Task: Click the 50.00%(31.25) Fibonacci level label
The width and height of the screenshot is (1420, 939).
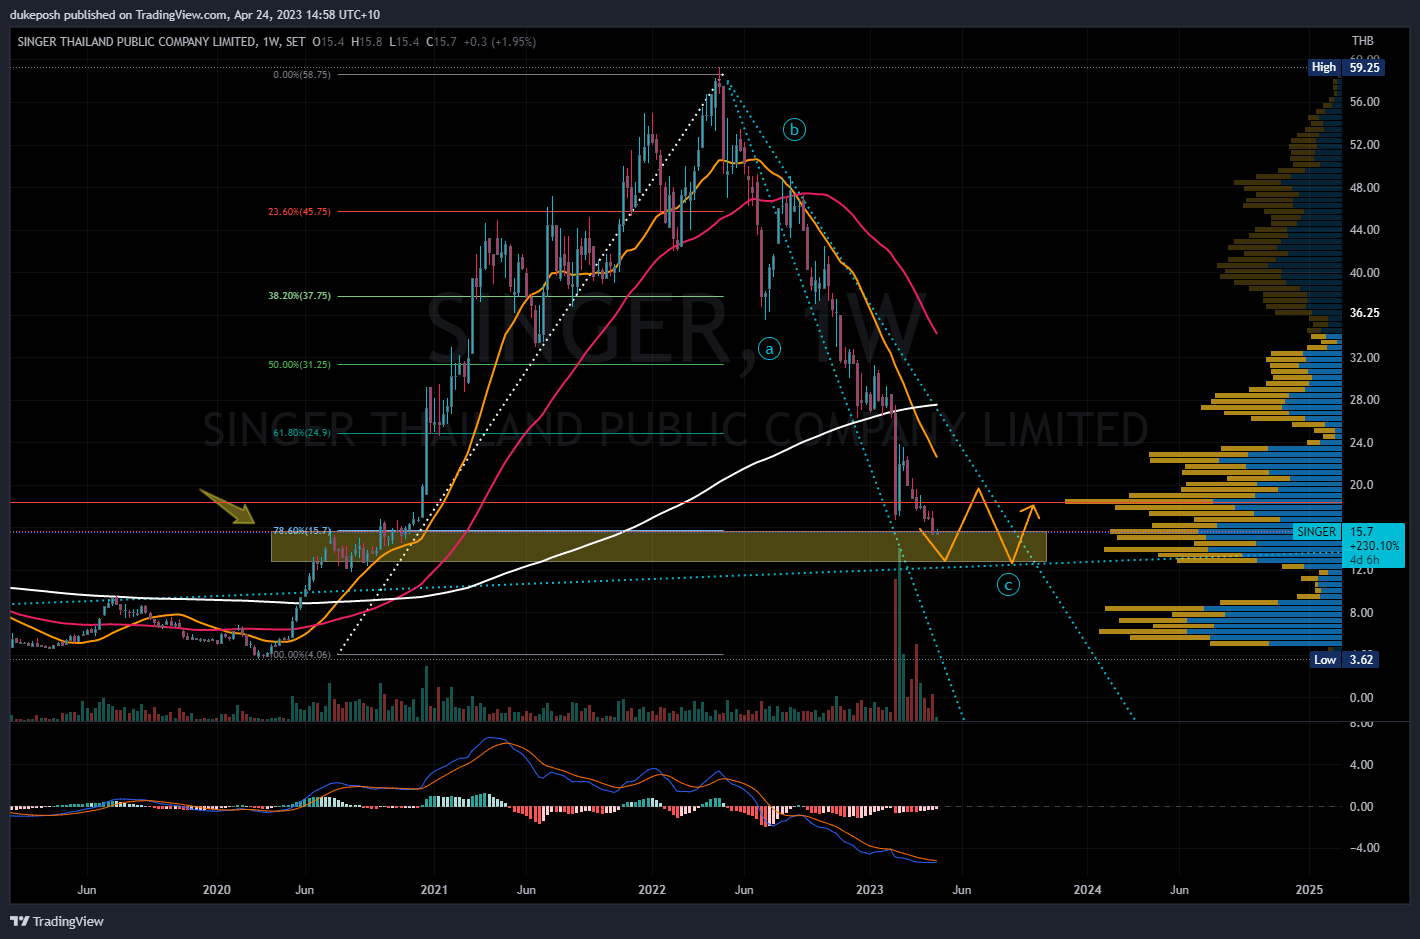Action: tap(299, 365)
